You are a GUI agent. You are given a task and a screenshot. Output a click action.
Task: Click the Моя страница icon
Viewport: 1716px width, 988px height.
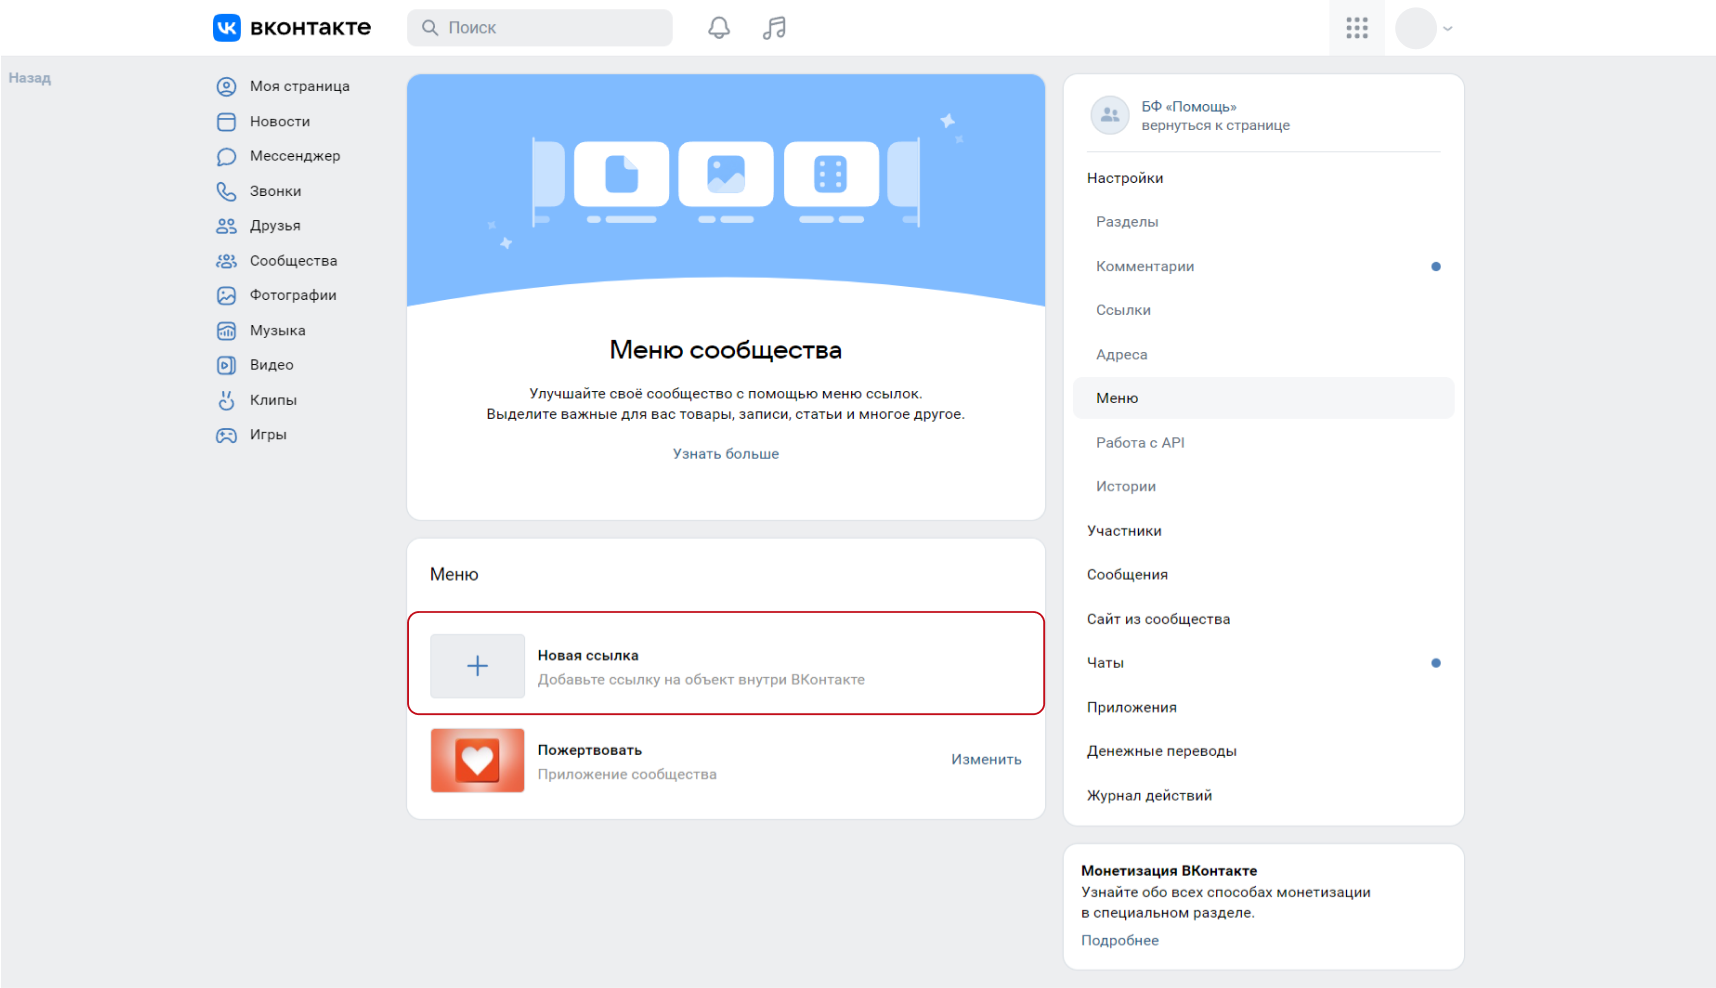point(227,87)
